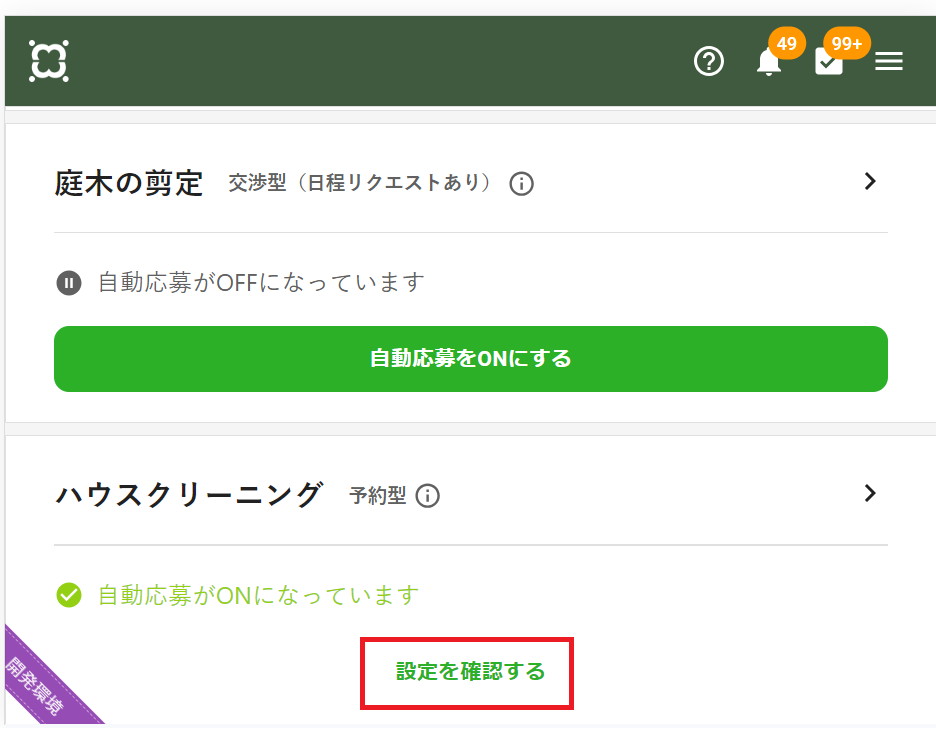Expand the ハウスクリーニング chevron arrow
936x744 pixels.
(870, 493)
